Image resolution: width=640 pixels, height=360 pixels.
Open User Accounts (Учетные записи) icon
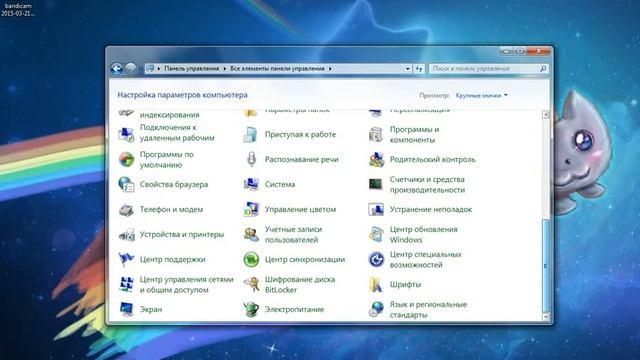pyautogui.click(x=251, y=235)
